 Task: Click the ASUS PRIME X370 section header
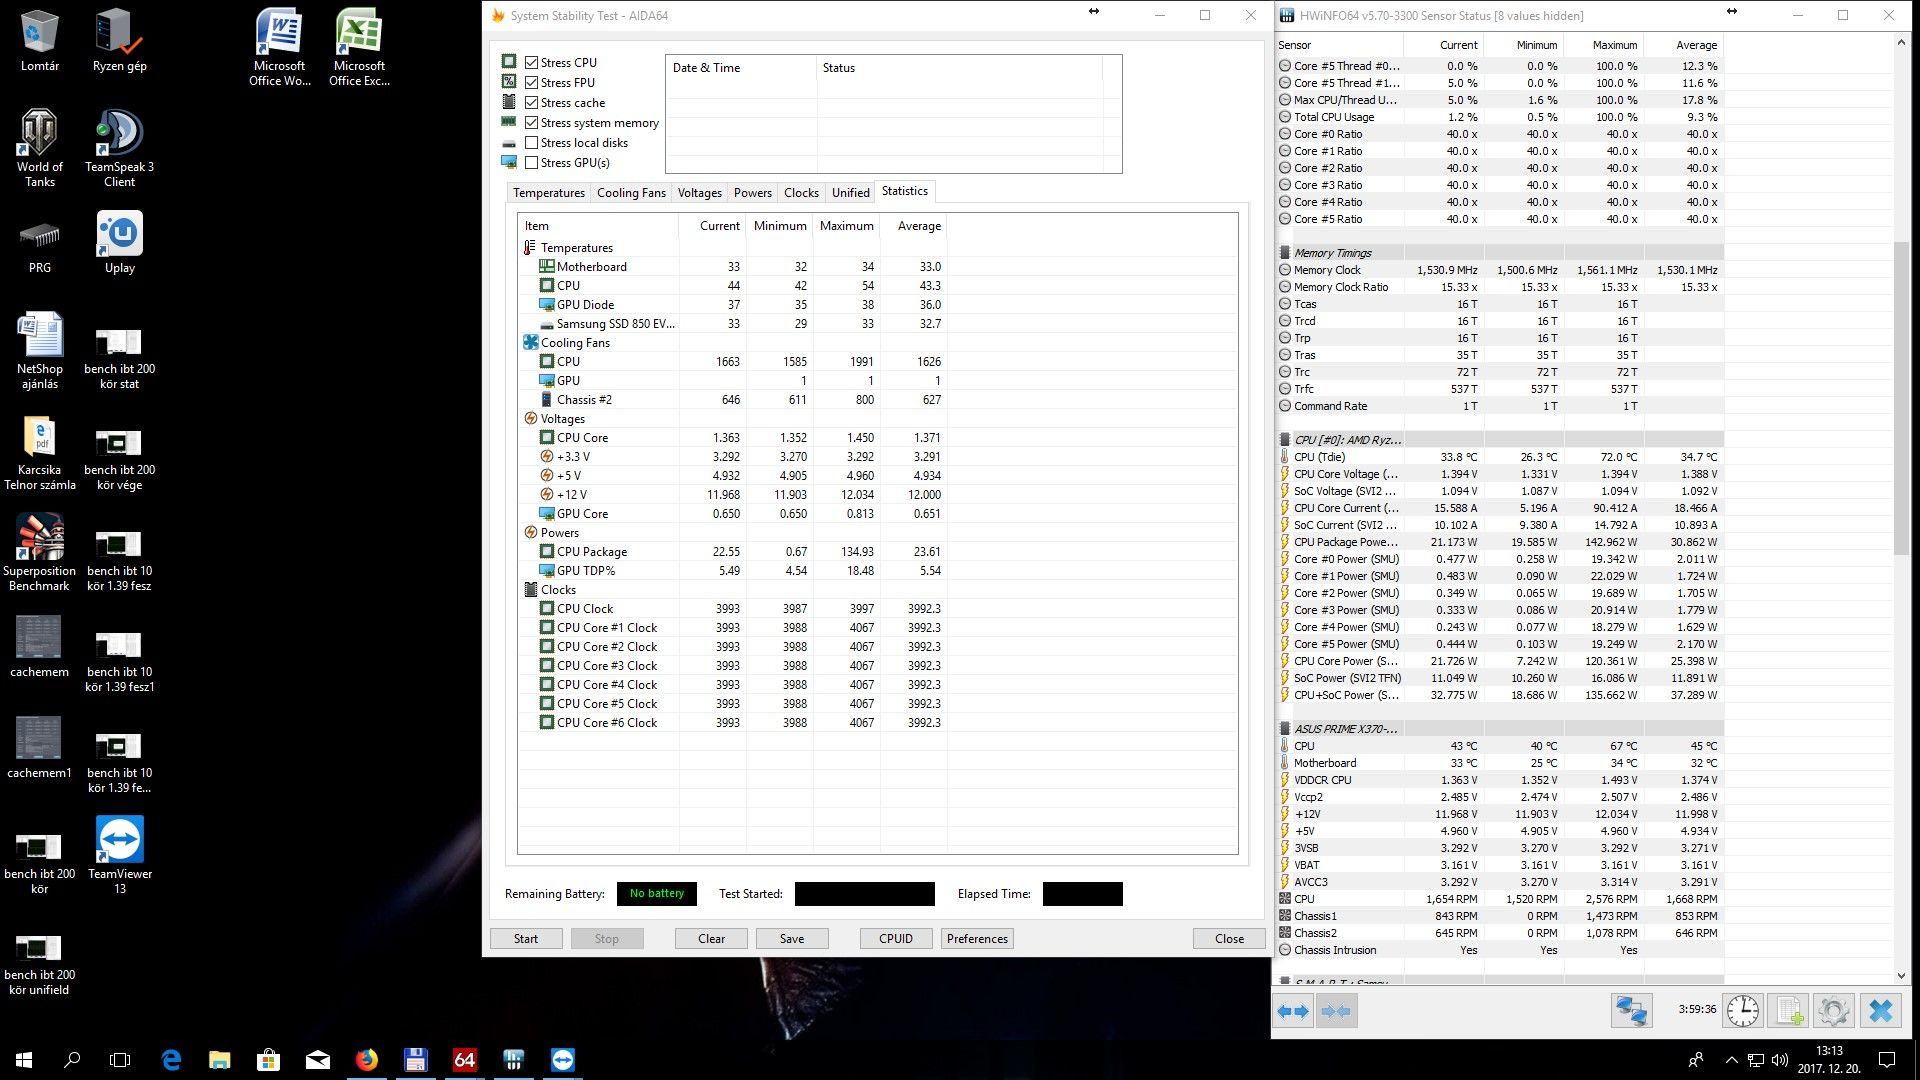click(x=1500, y=729)
